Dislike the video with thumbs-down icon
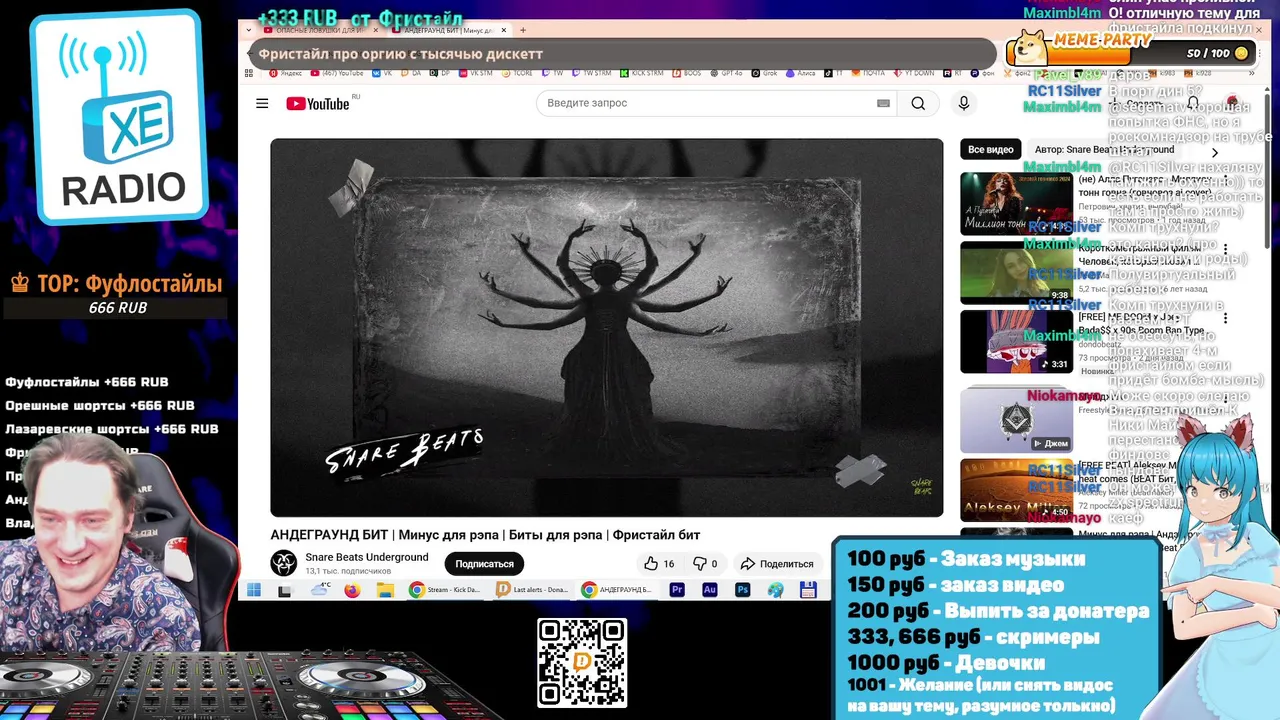Screen dimensions: 1280x720 click(706, 564)
